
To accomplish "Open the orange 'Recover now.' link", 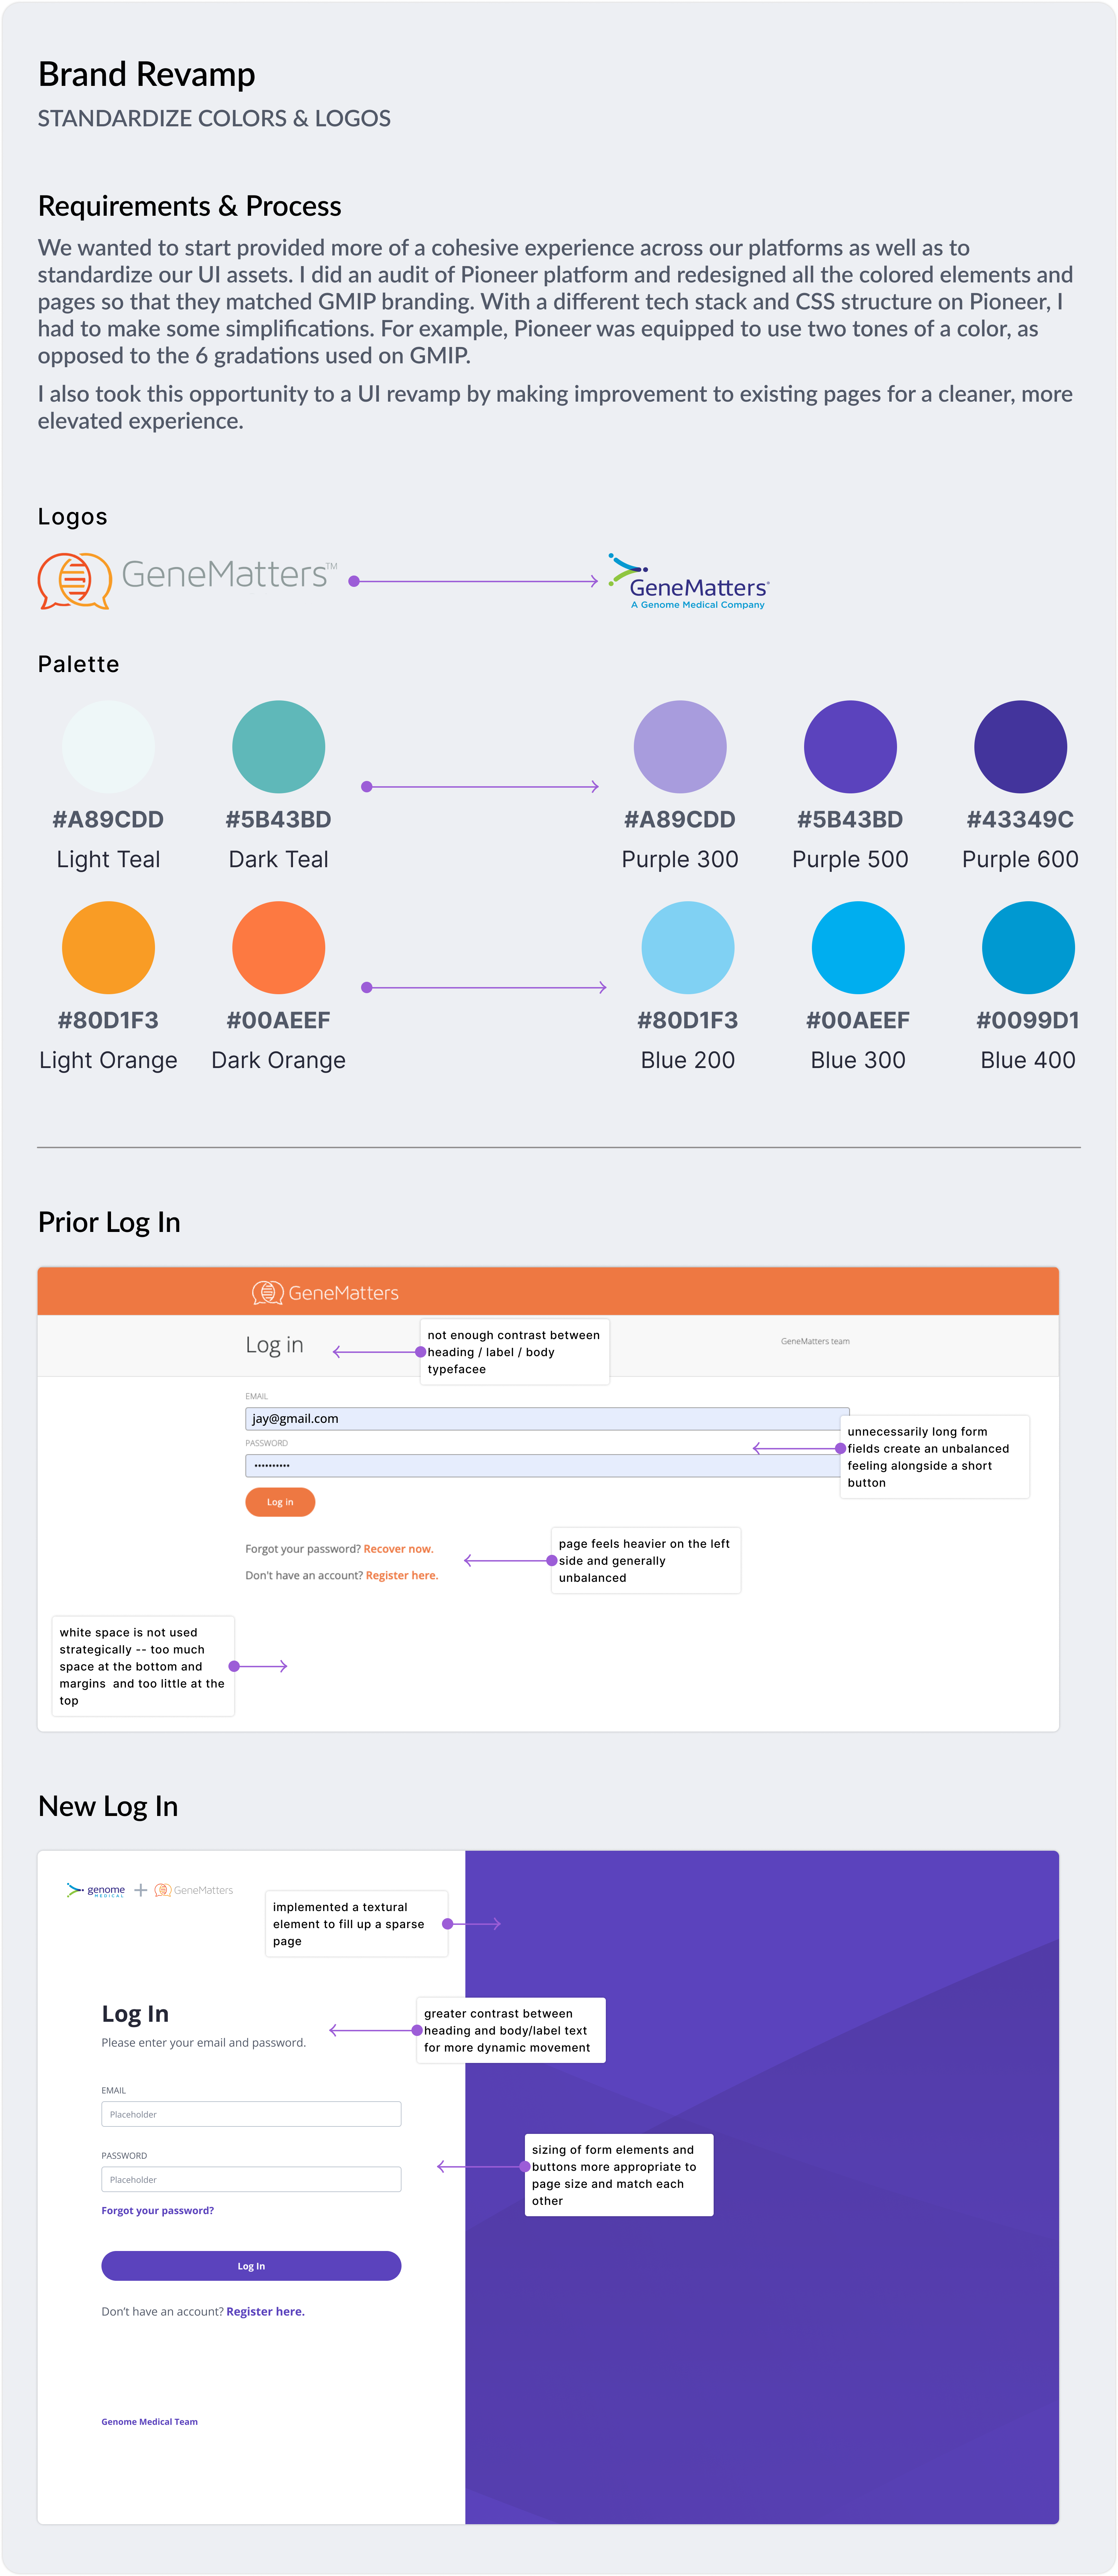I will tap(398, 1549).
